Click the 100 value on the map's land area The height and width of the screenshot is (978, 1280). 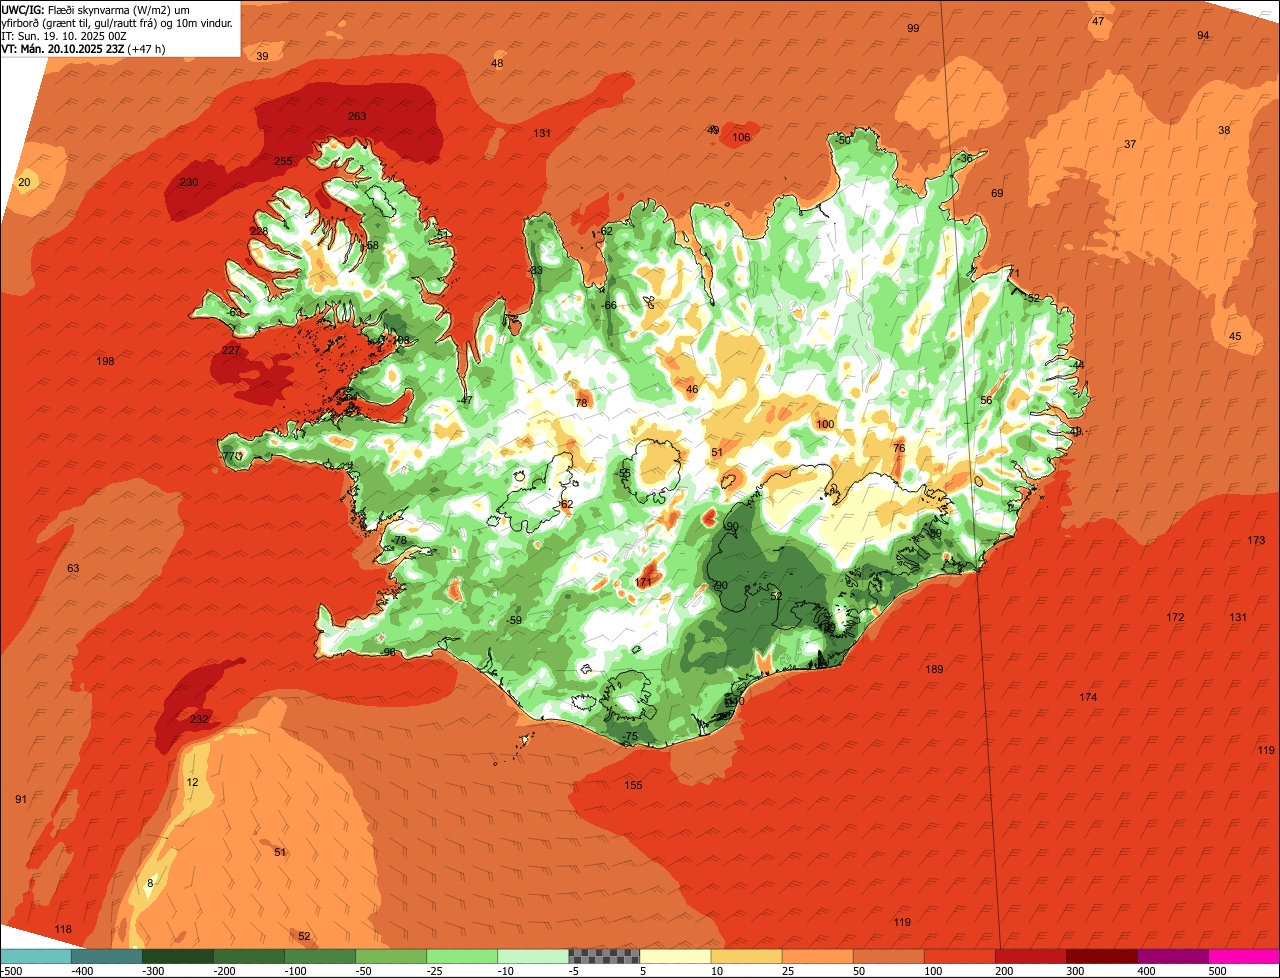click(x=825, y=424)
